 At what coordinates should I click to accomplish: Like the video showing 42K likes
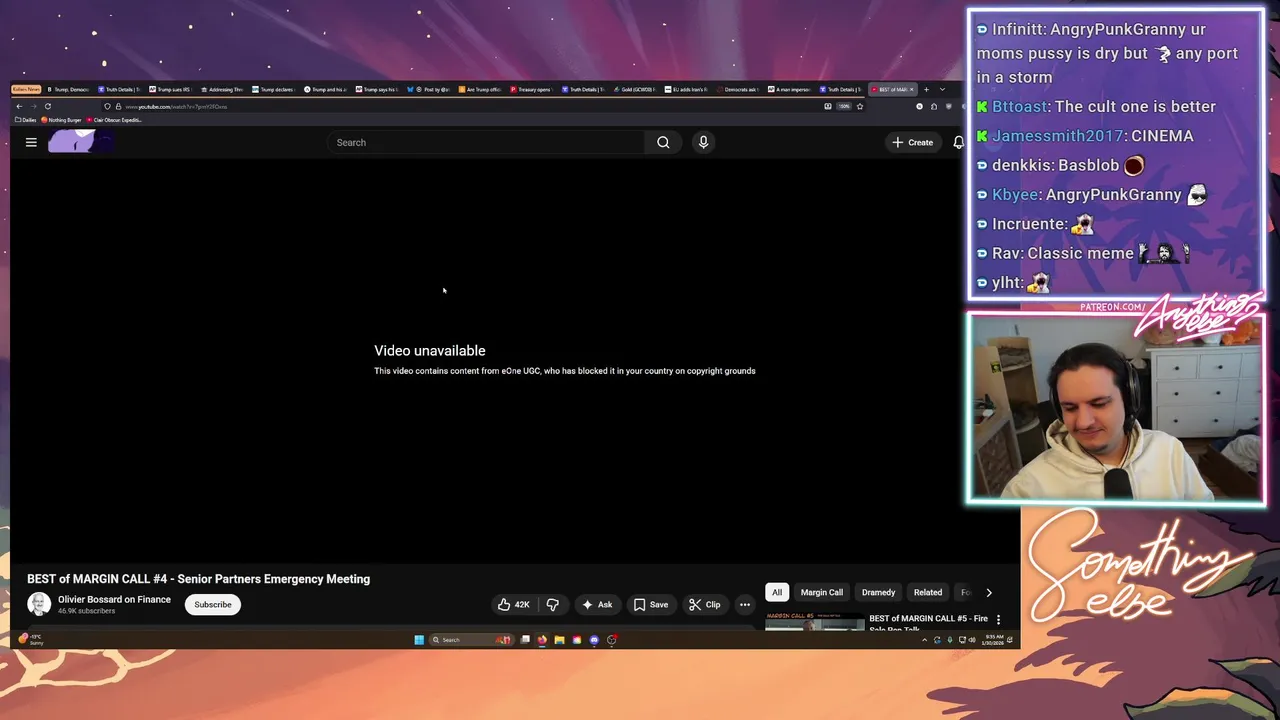[514, 604]
